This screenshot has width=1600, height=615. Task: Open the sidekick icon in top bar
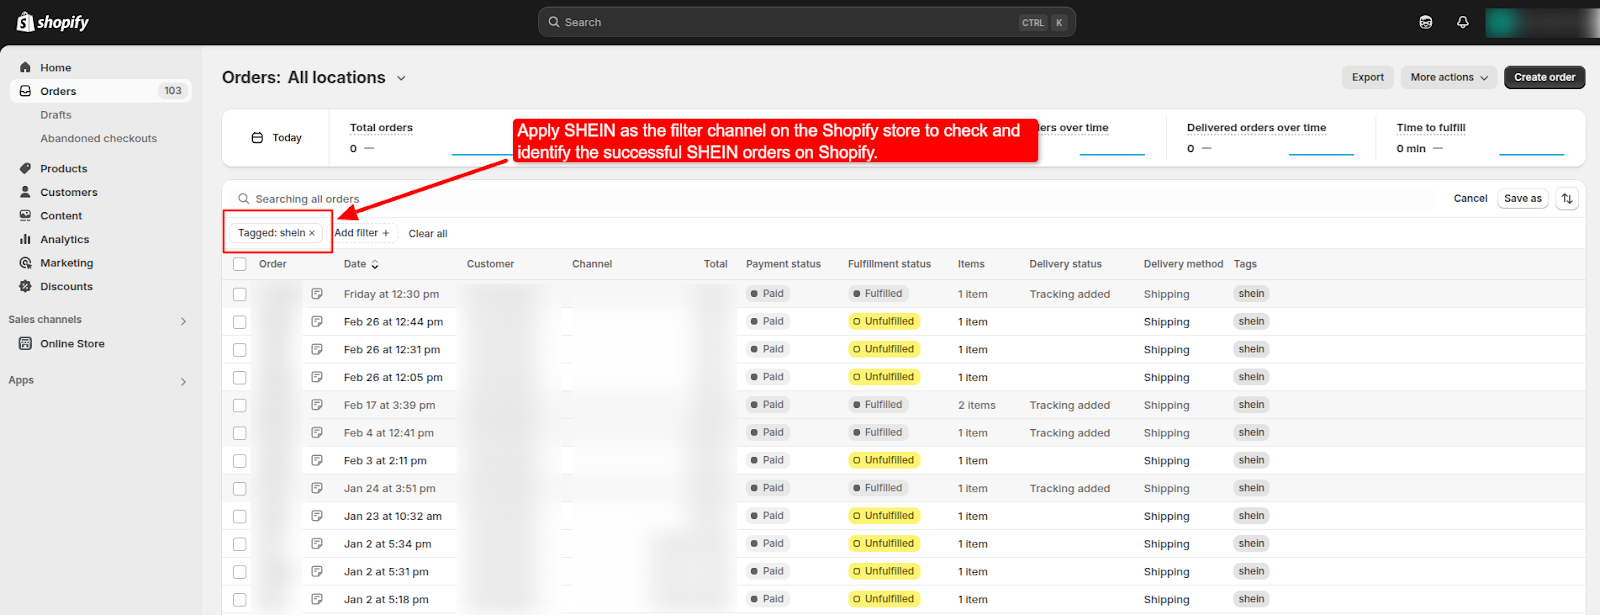1426,22
